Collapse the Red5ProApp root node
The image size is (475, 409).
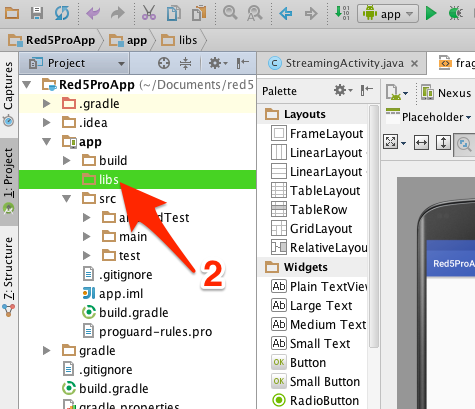27,85
